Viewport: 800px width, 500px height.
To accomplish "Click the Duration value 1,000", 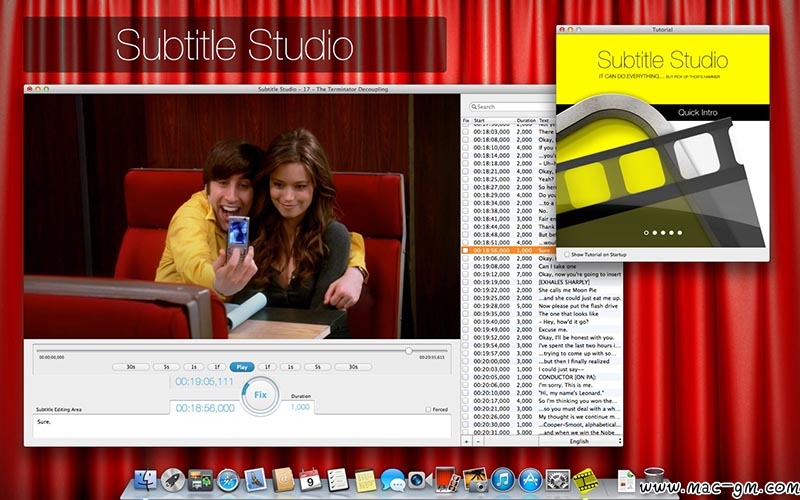I will (300, 407).
